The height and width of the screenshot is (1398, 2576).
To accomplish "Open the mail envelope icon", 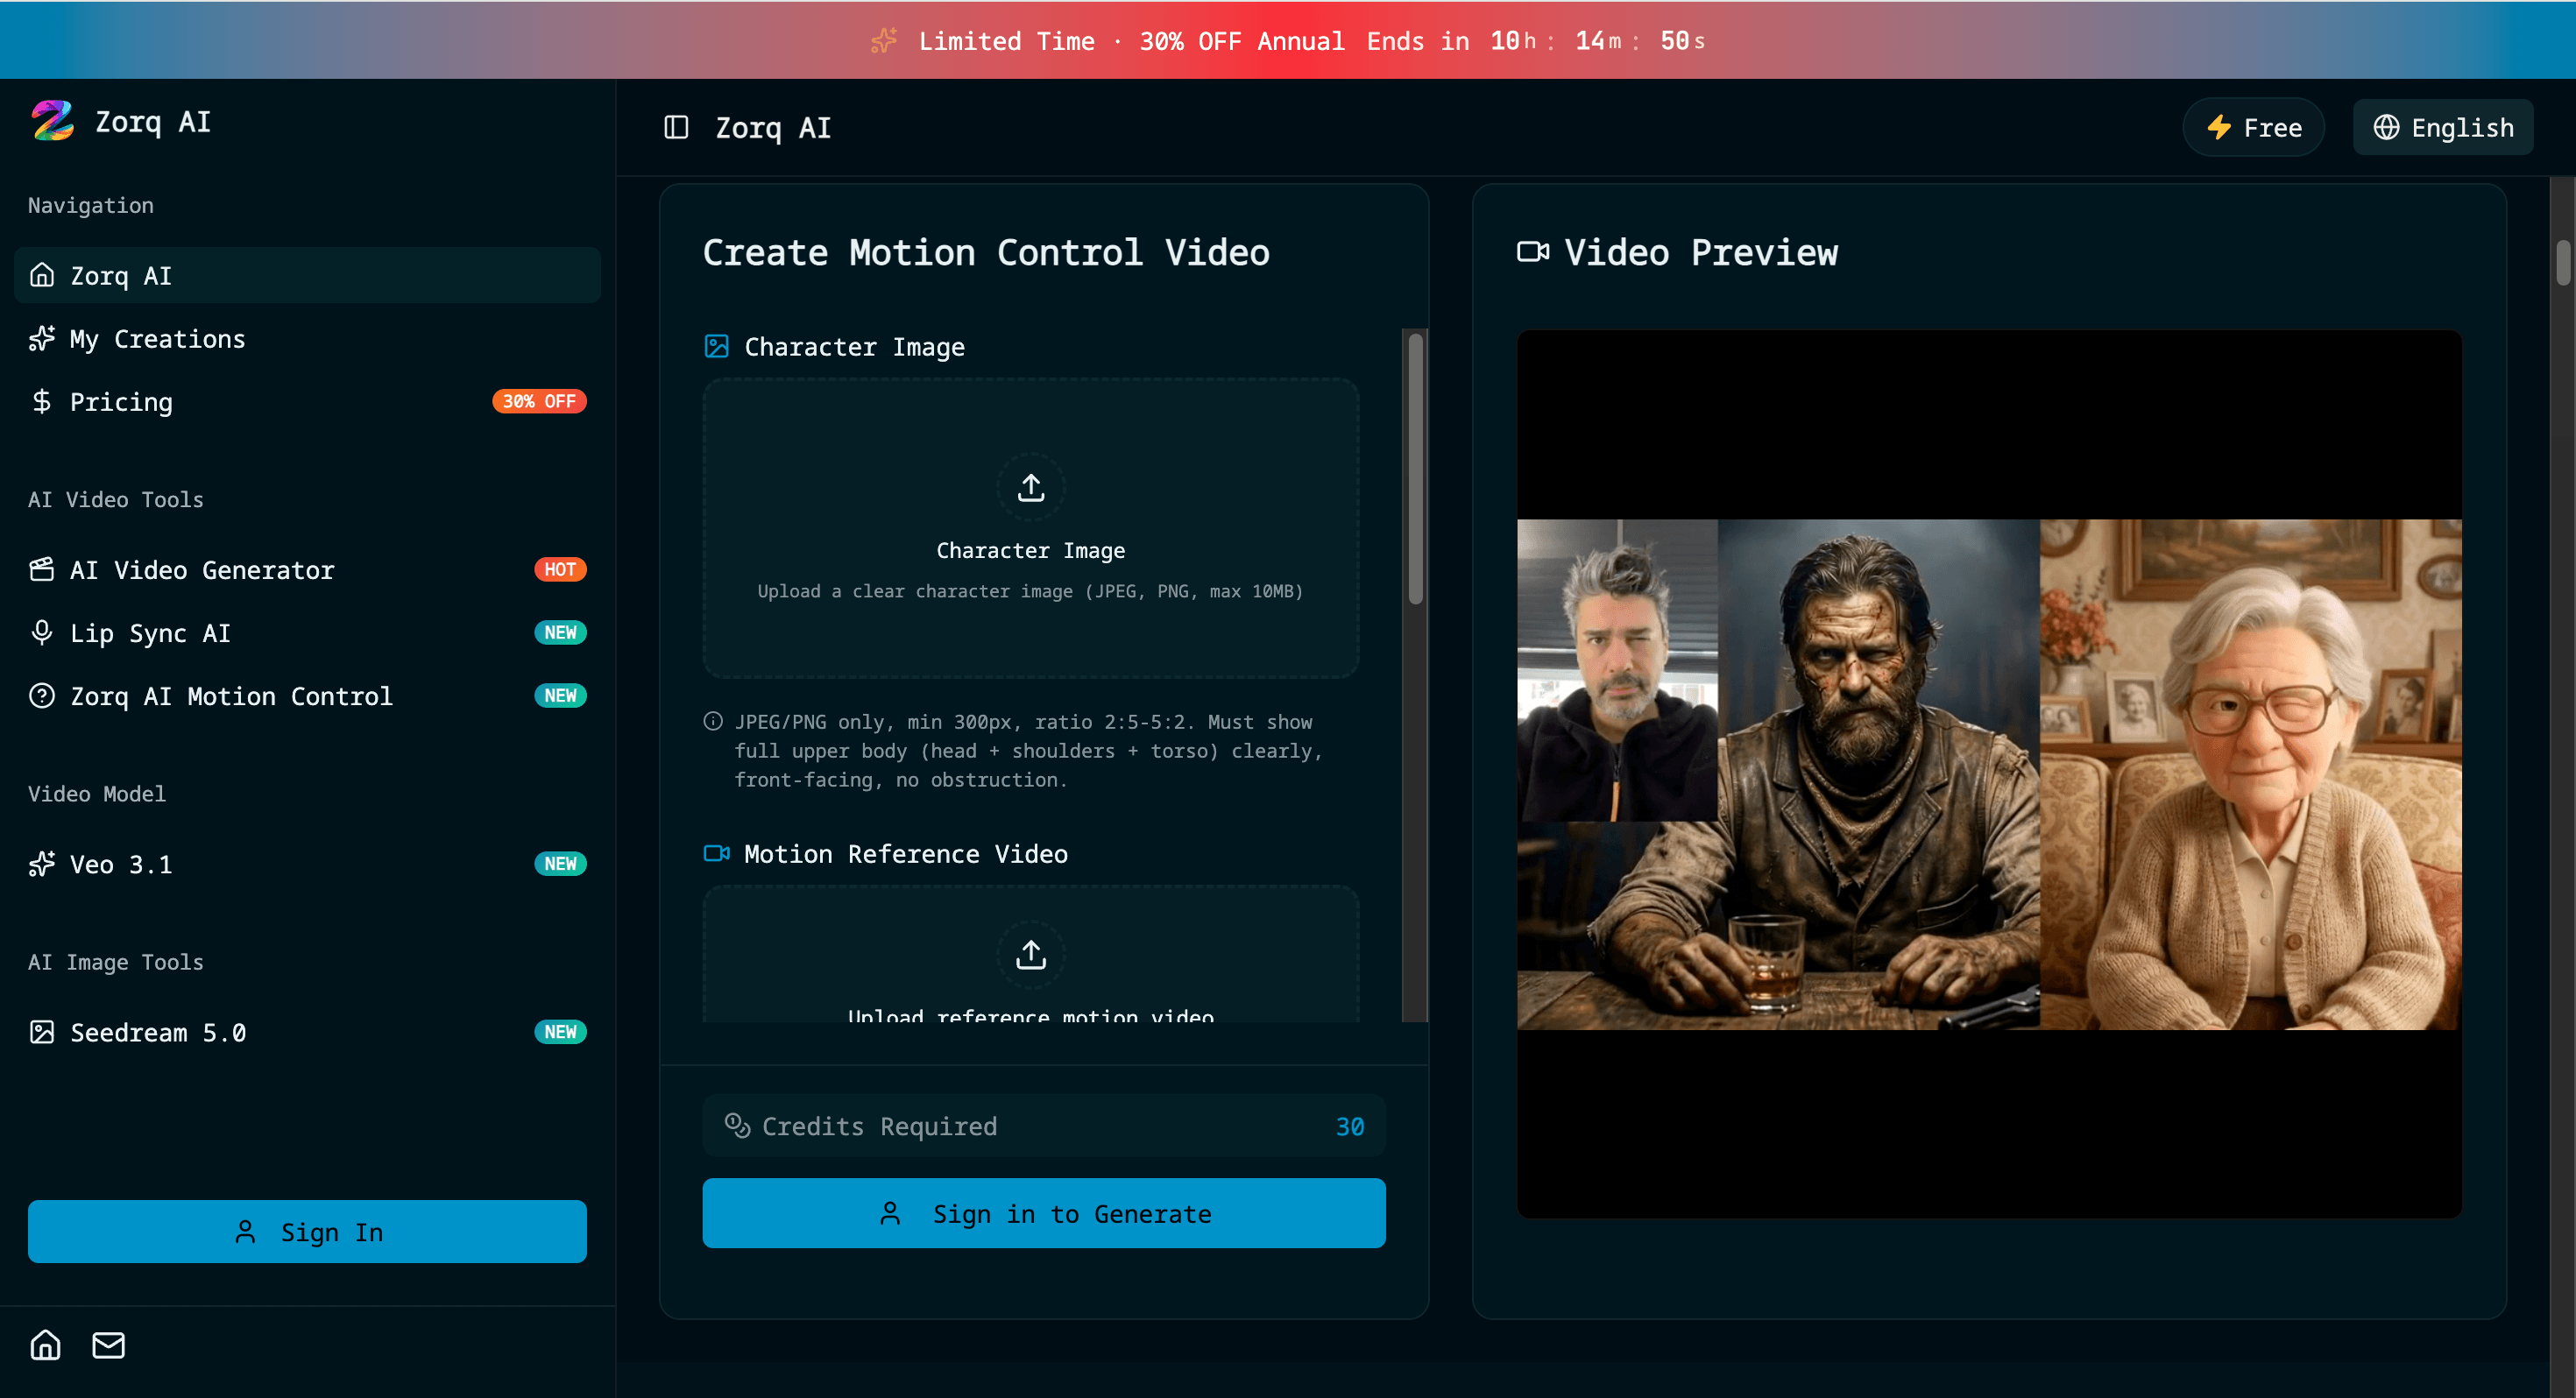I will click(x=108, y=1345).
